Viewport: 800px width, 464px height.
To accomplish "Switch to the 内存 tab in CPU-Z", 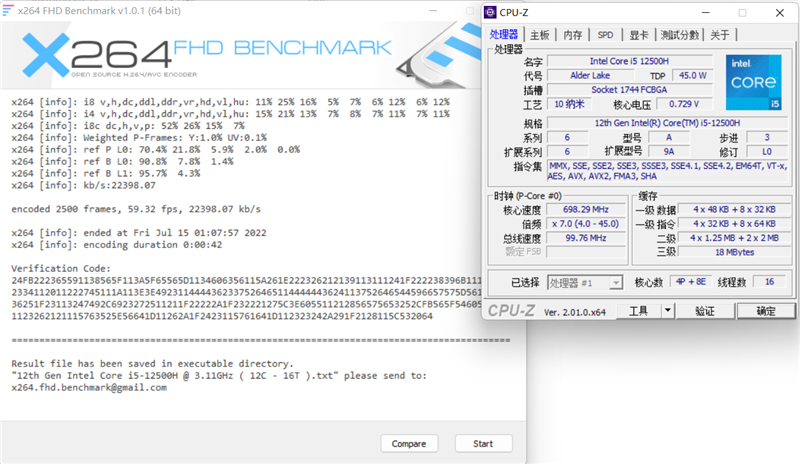I will pos(572,35).
